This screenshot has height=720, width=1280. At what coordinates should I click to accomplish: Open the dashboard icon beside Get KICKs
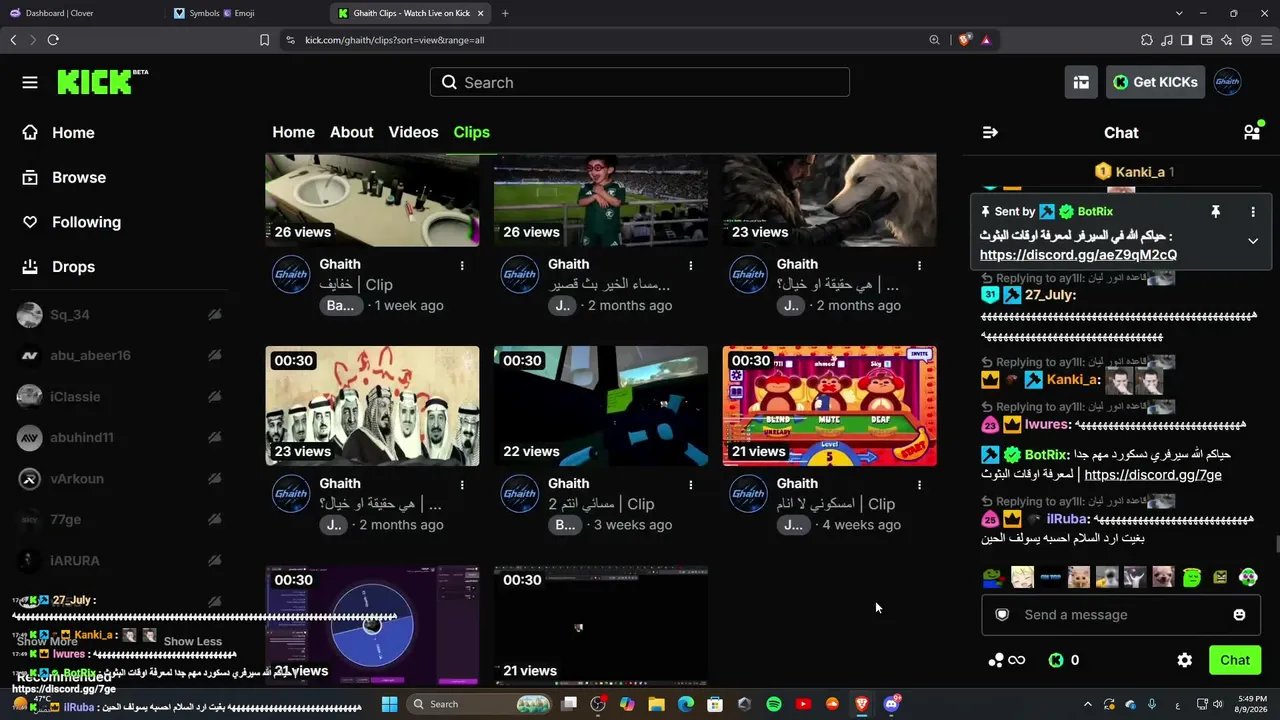1081,83
